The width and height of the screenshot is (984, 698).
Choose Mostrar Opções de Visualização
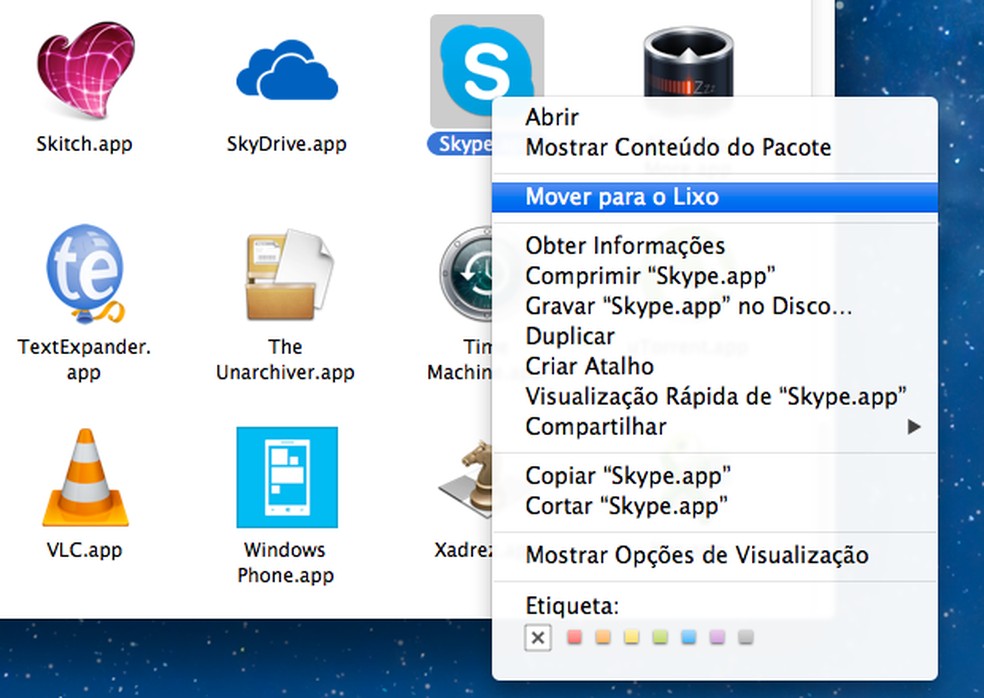(715, 555)
